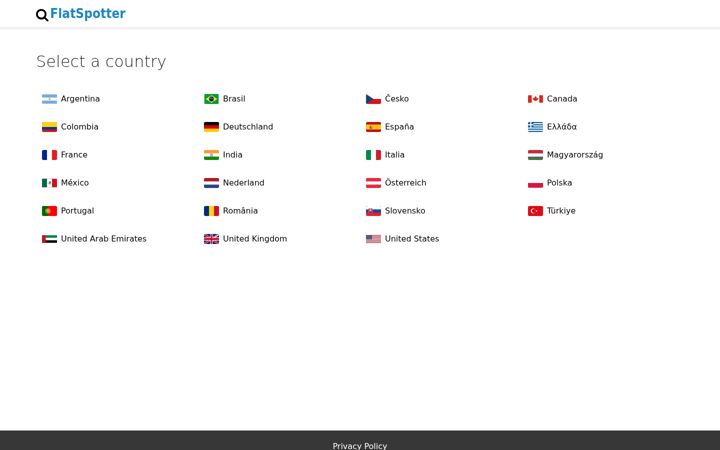Select the Argentina country link

click(x=80, y=99)
